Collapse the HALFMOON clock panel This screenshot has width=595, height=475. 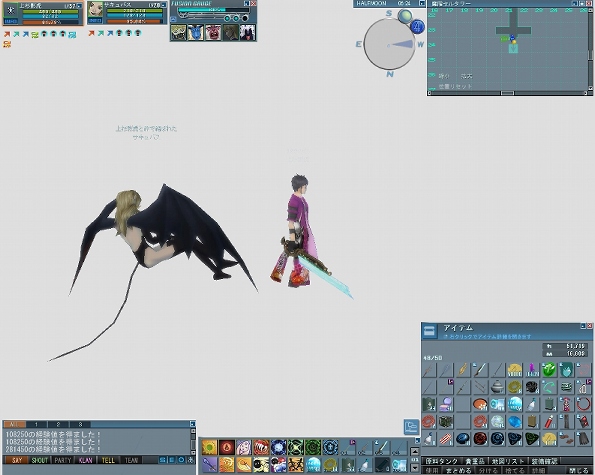pyautogui.click(x=422, y=3)
